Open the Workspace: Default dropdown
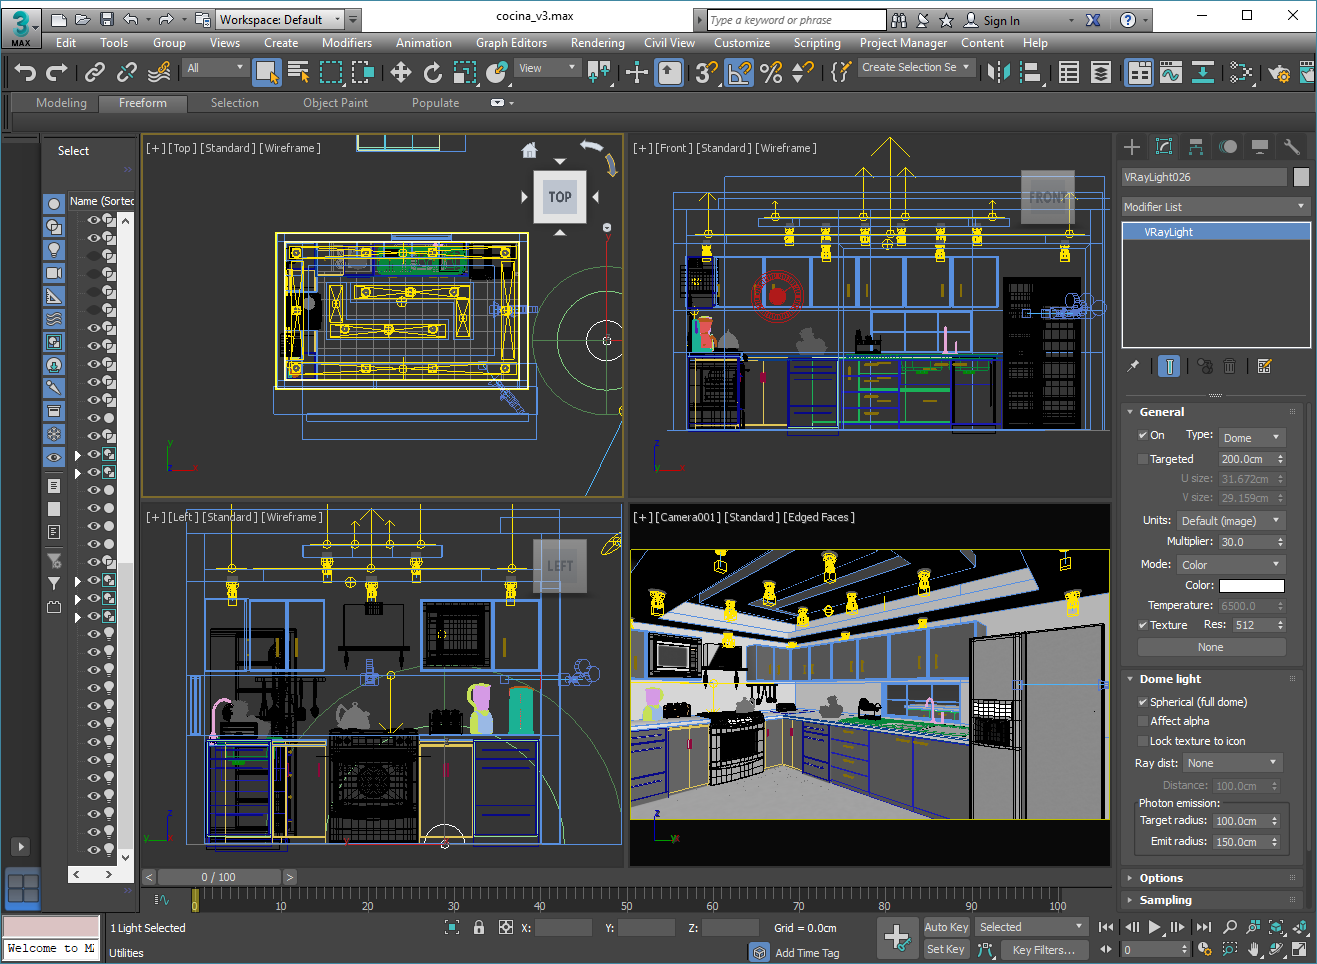Screen dimensions: 1317x964 (x=280, y=19)
